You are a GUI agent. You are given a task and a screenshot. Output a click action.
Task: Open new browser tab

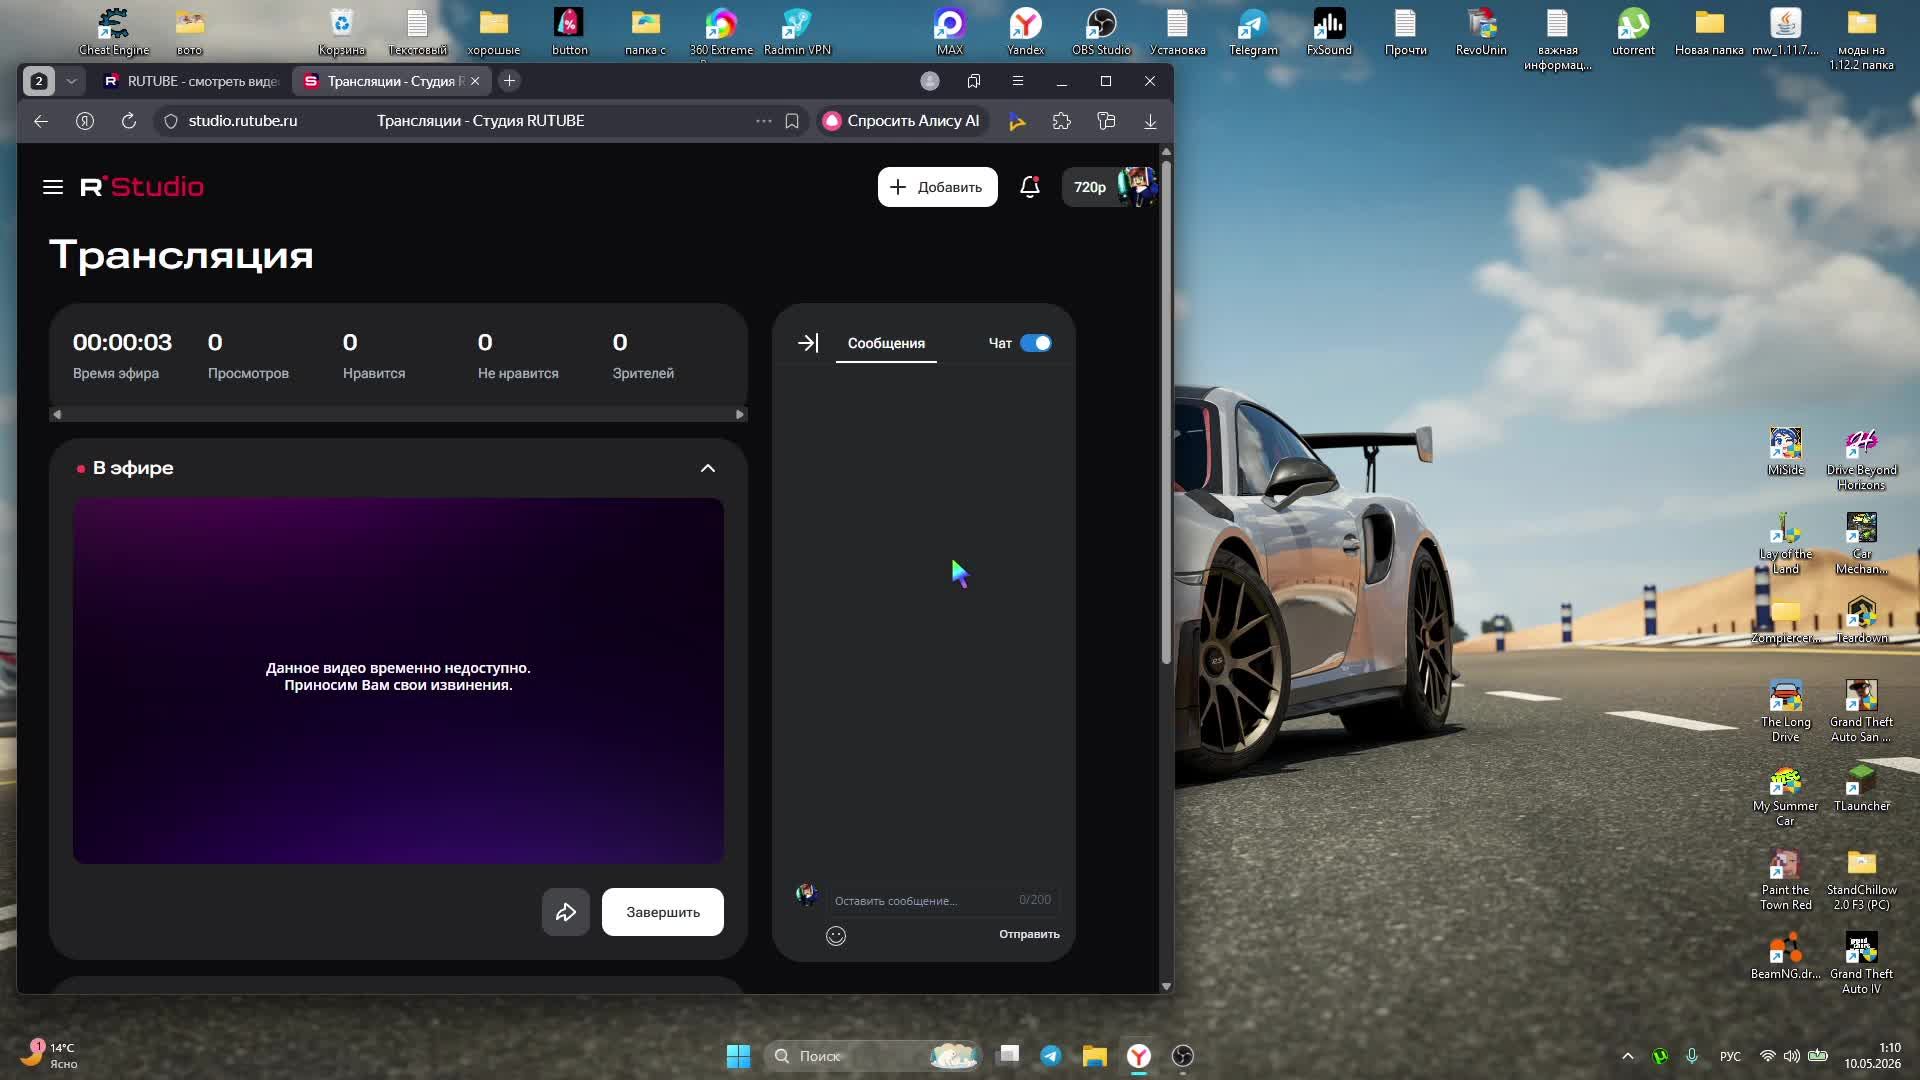510,81
